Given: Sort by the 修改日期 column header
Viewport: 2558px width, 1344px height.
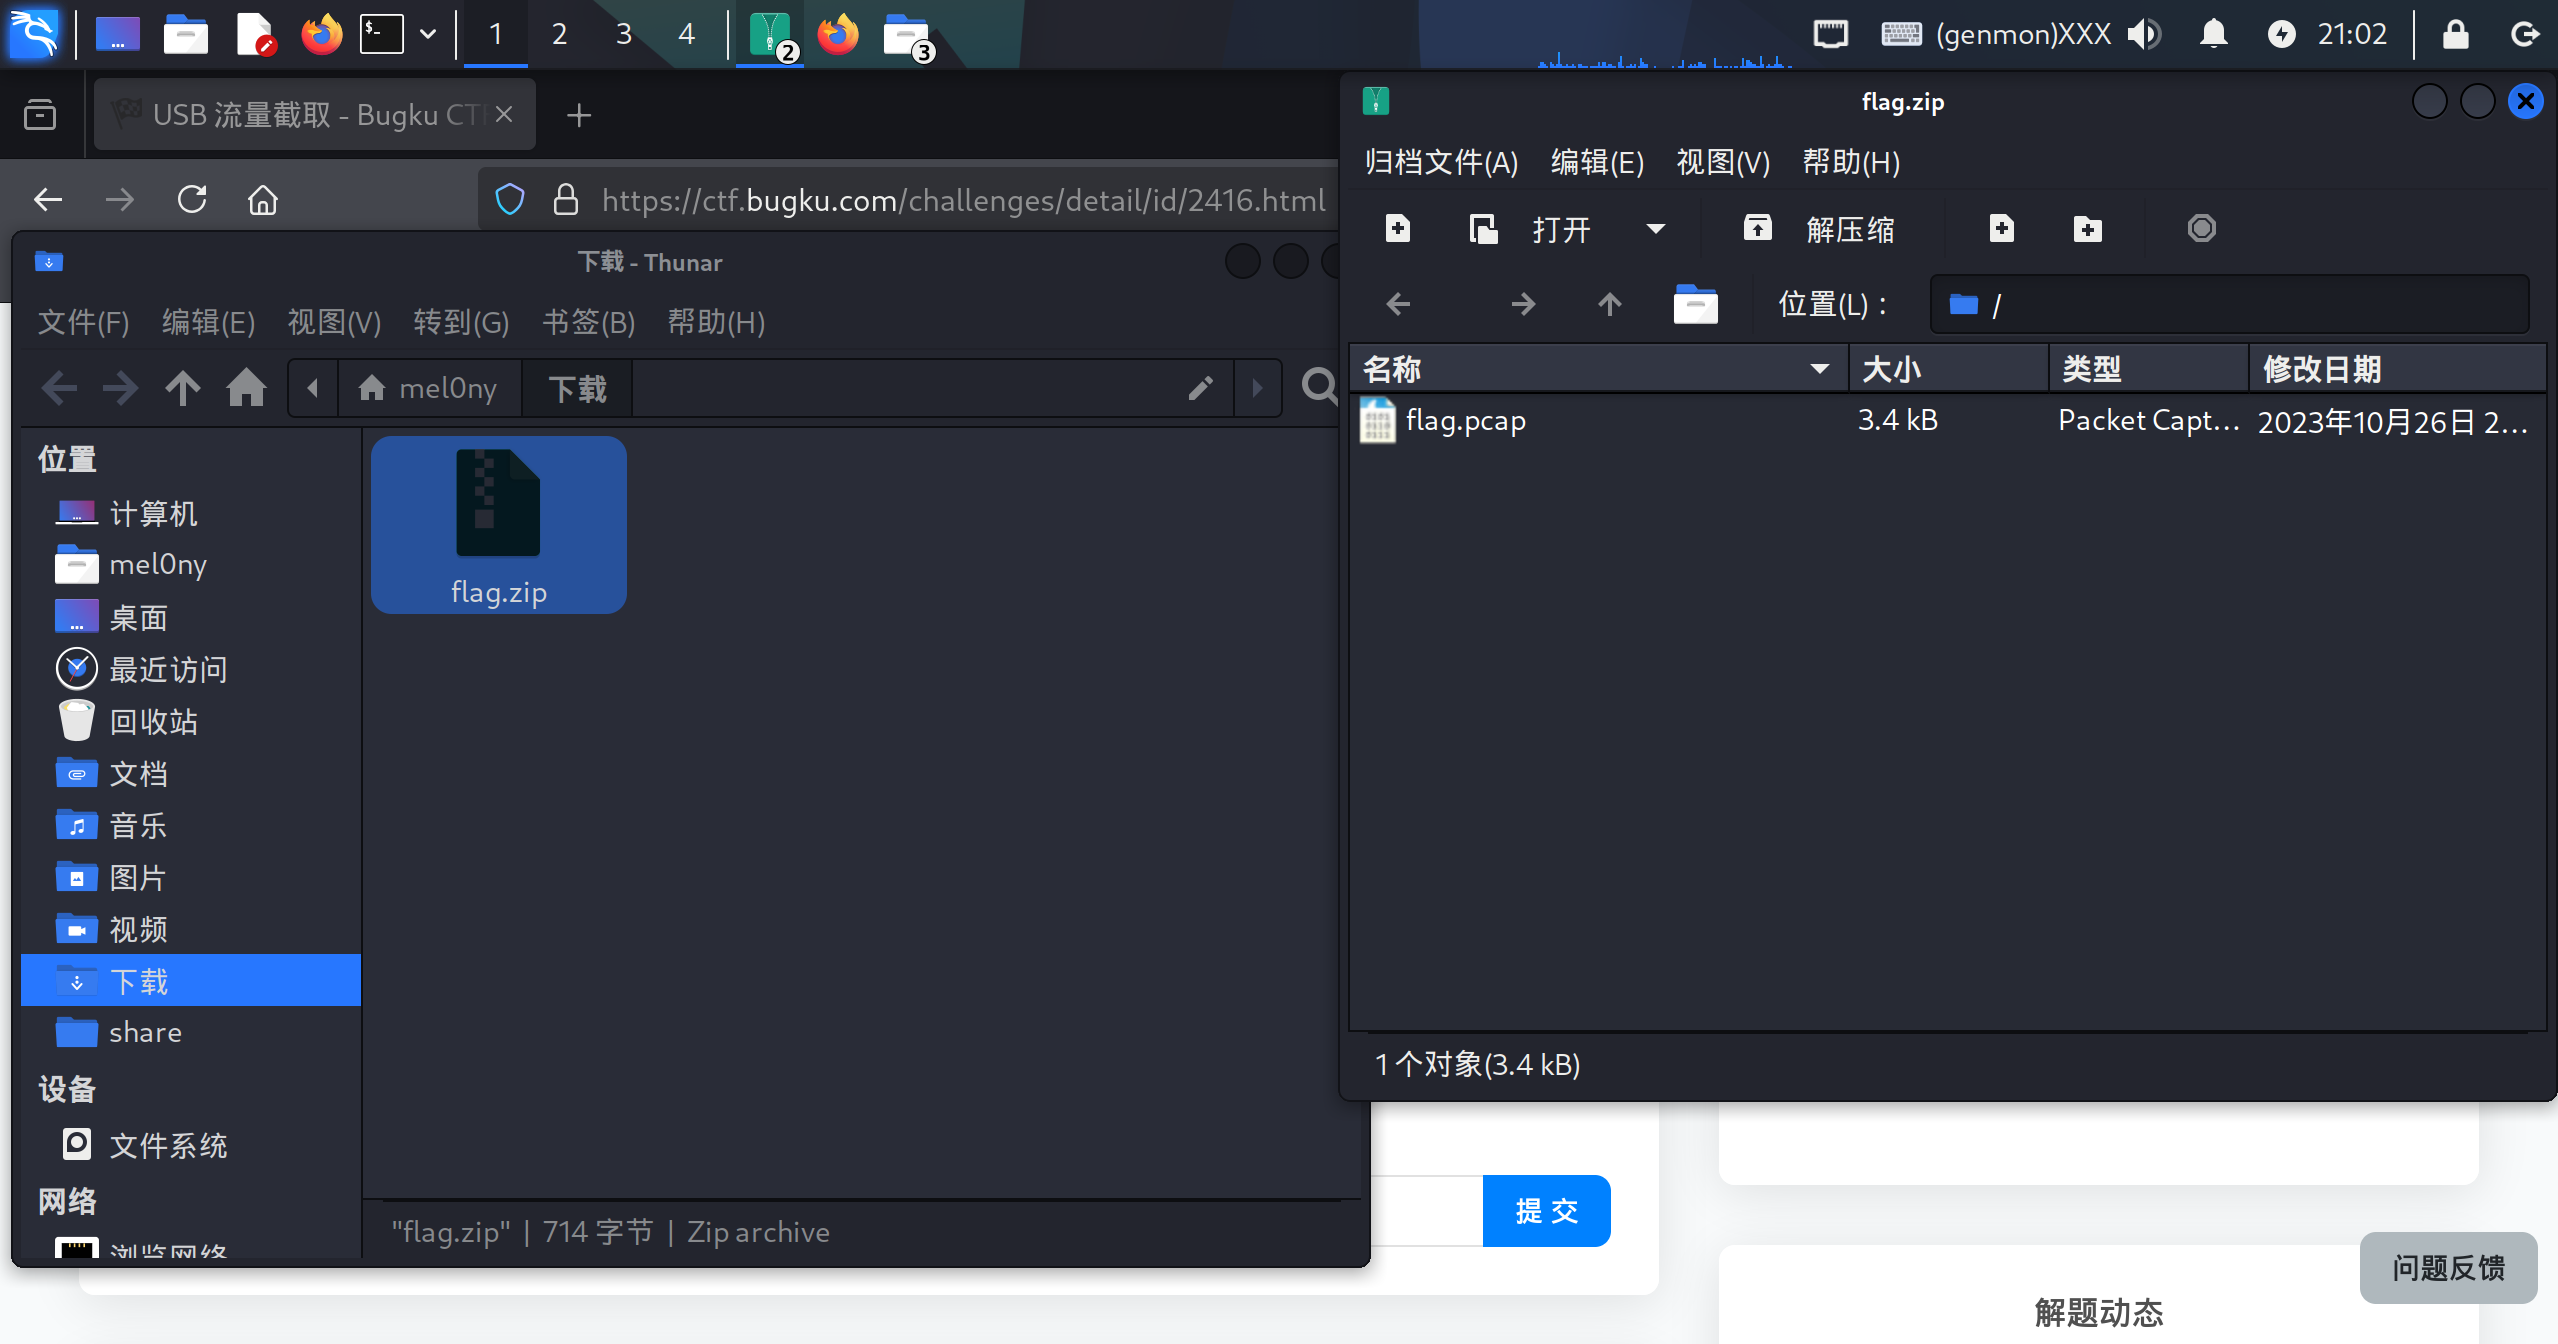Looking at the screenshot, I should [x=2396, y=369].
